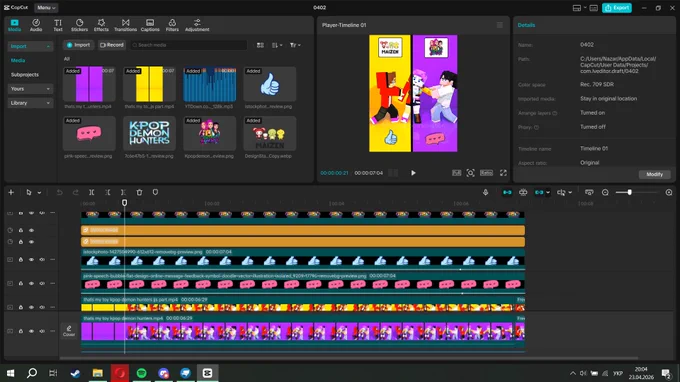This screenshot has height=382, width=680.
Task: Click the Undo arrow in timeline toolbar
Action: pos(59,192)
